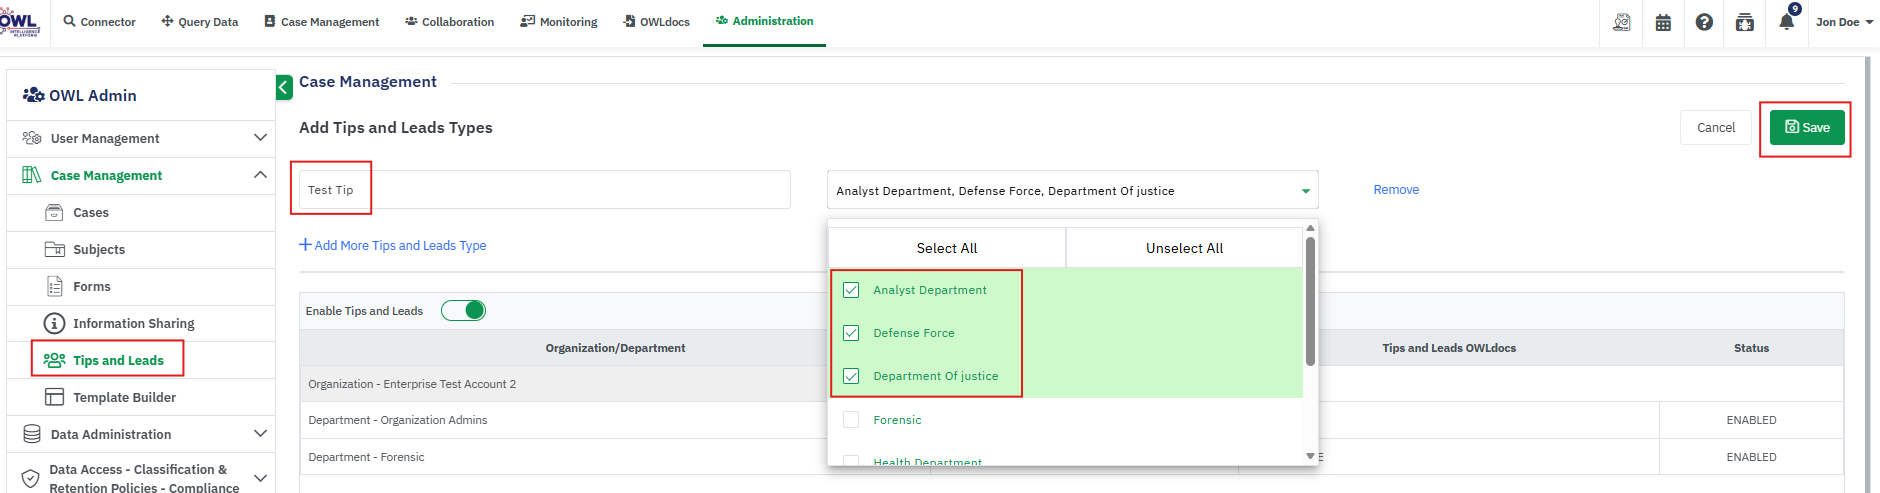Viewport: 1880px width, 493px height.
Task: Click Add More Tips and Leads Type
Action: tap(393, 245)
